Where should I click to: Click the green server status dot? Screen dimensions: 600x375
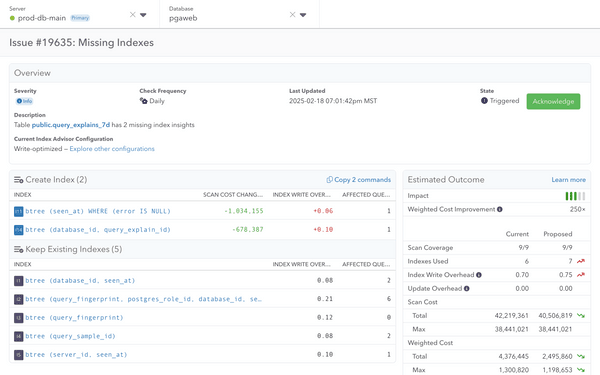[x=12, y=18]
